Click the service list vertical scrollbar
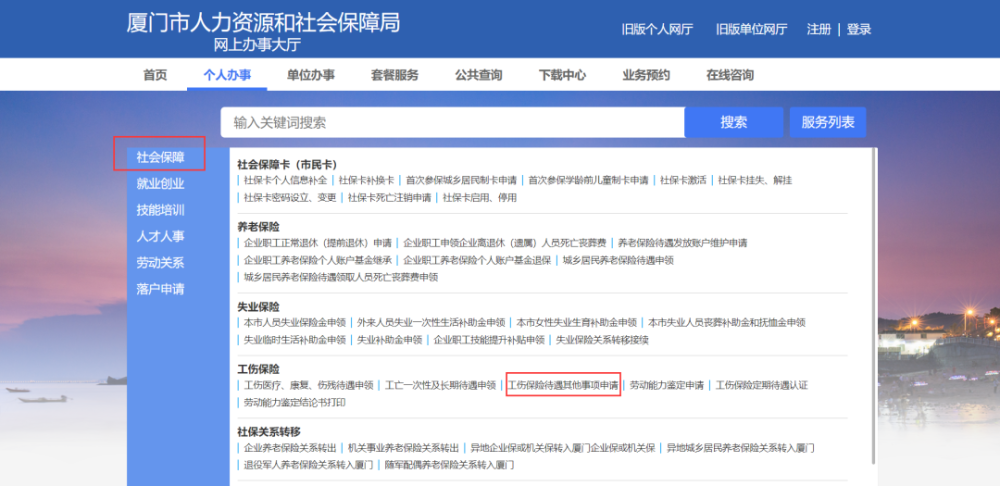This screenshot has width=1000, height=486. pyautogui.click(x=875, y=306)
